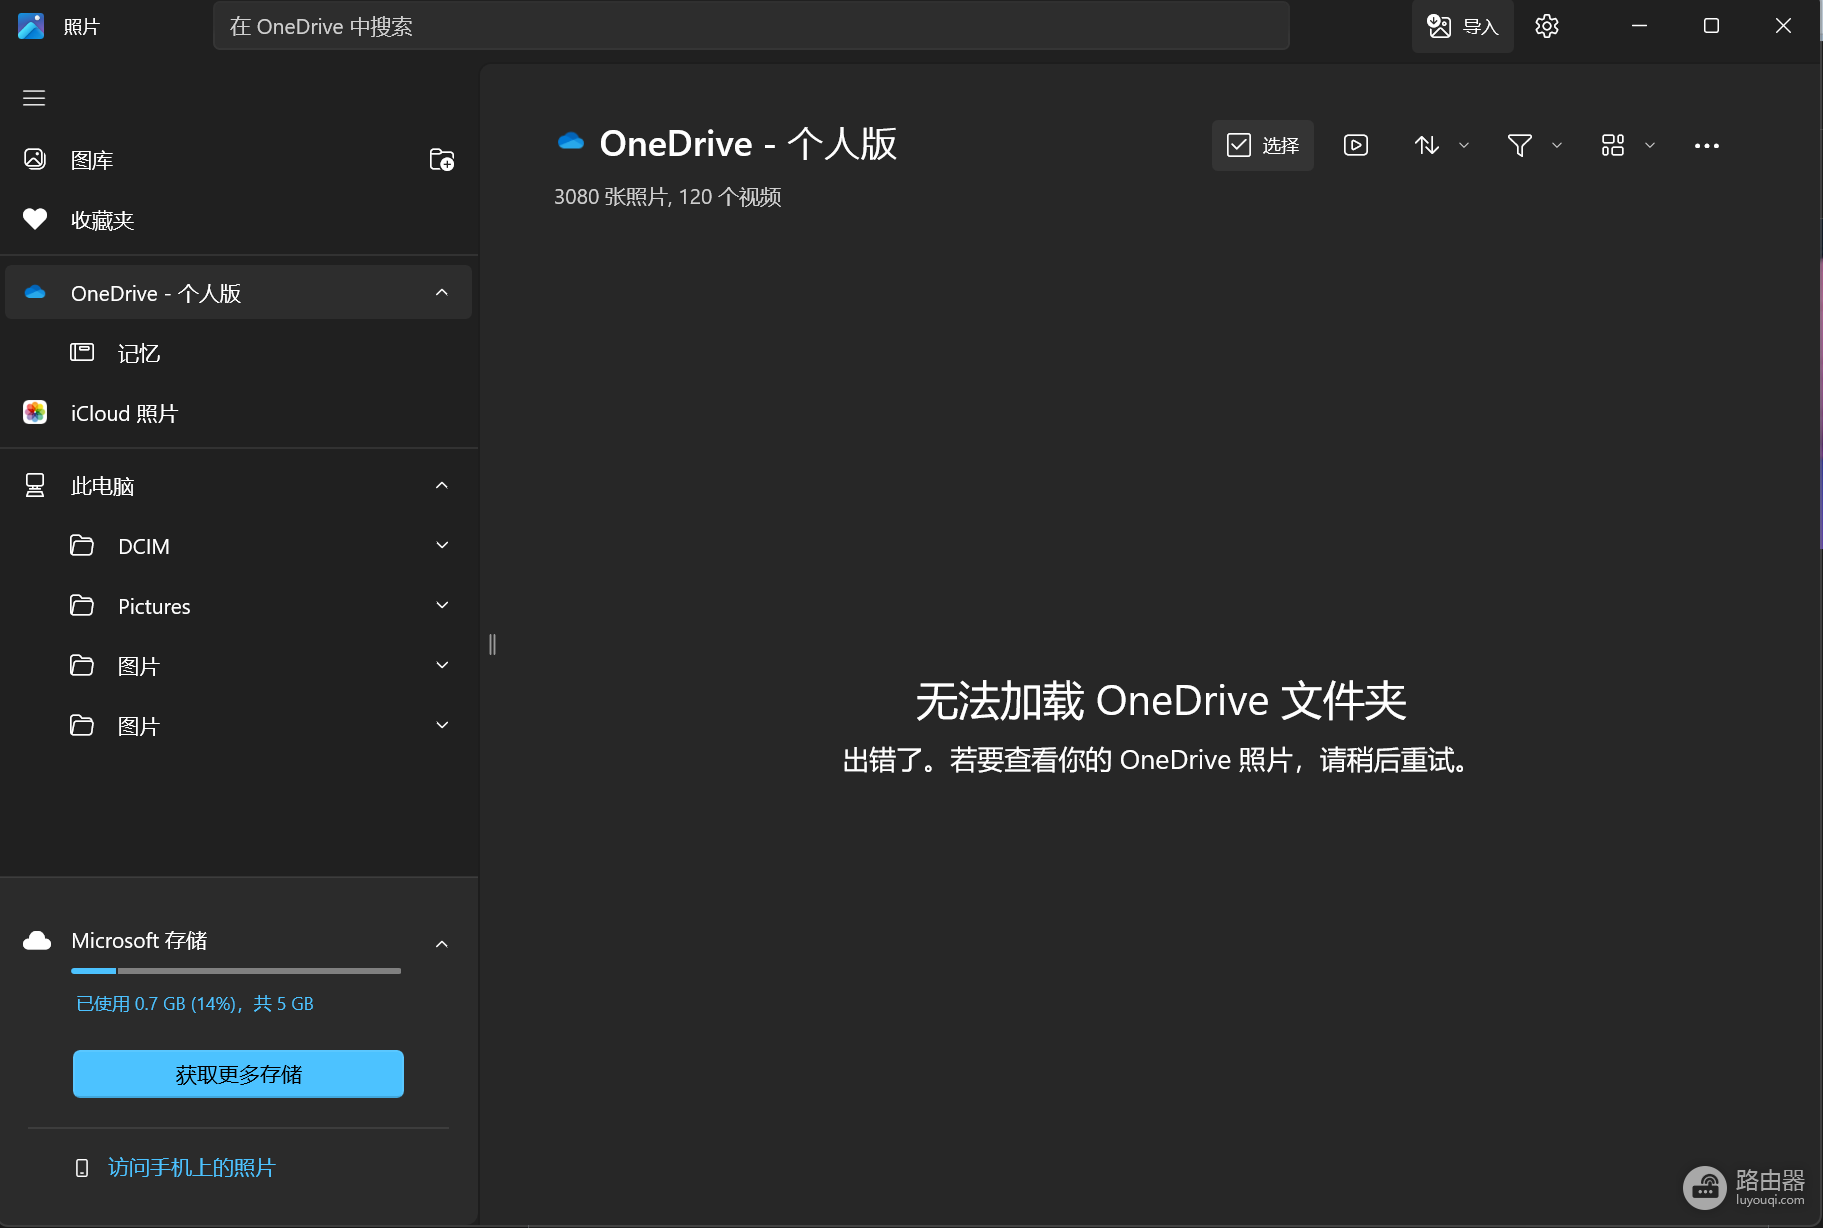Image resolution: width=1823 pixels, height=1228 pixels.
Task: Open the 图库 gallery section
Action: [92, 160]
